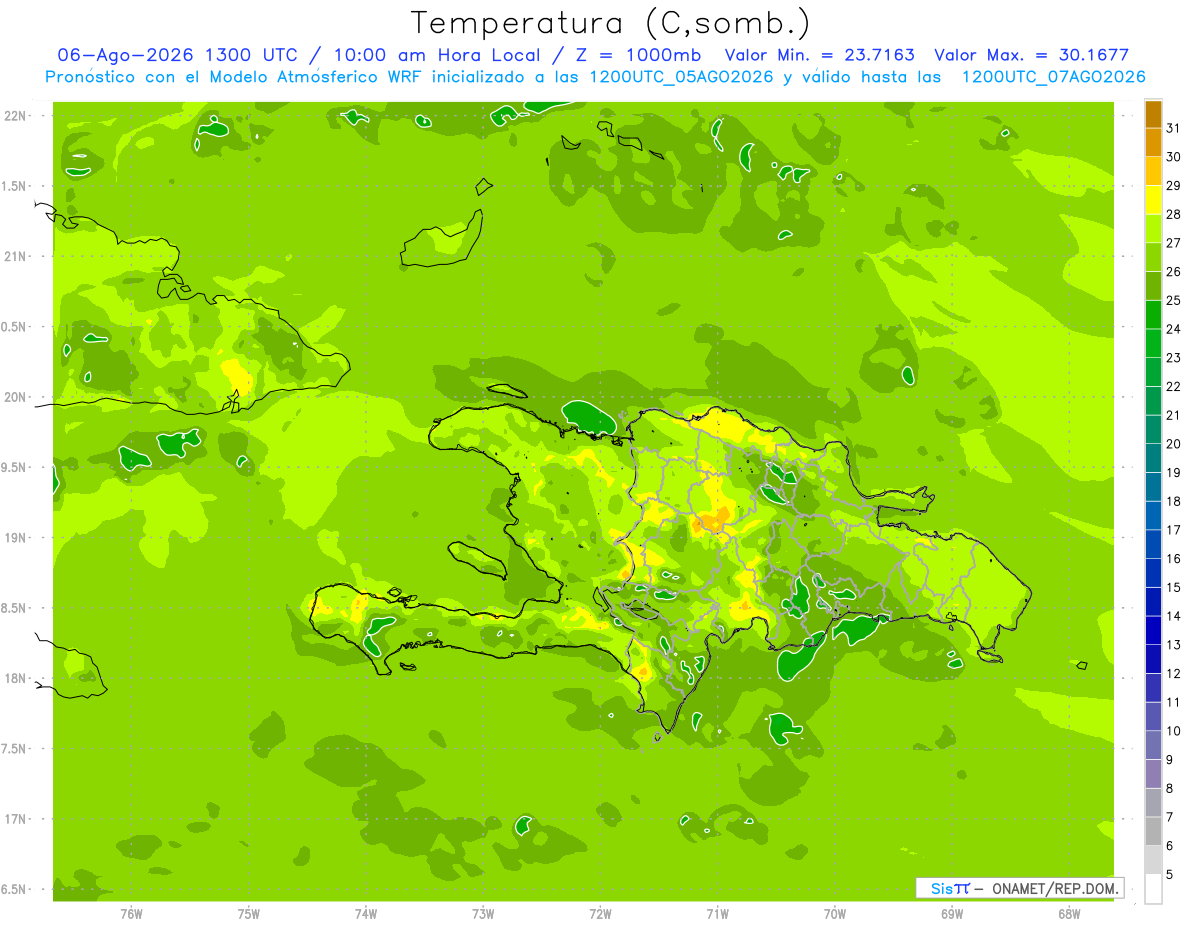
Task: Select the date text '06-Ago-2026 1300 UTC'
Action: tap(178, 55)
